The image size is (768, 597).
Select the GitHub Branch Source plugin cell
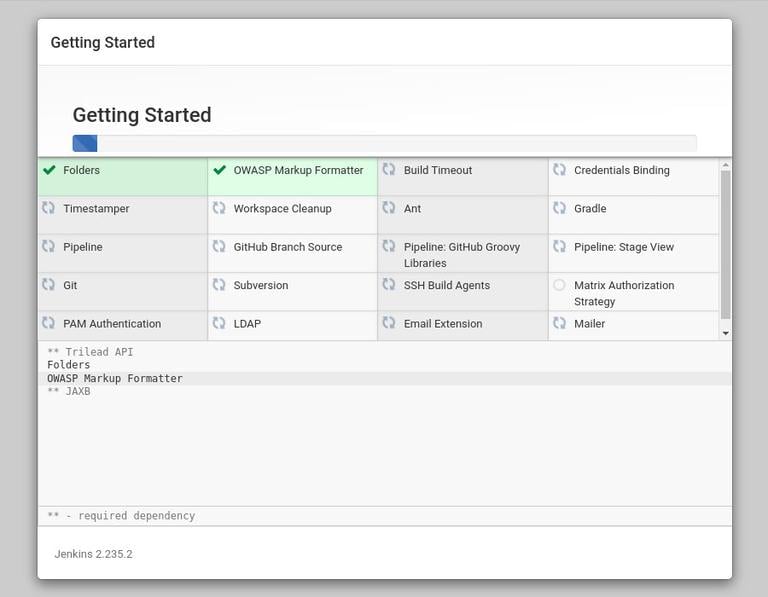(x=292, y=253)
